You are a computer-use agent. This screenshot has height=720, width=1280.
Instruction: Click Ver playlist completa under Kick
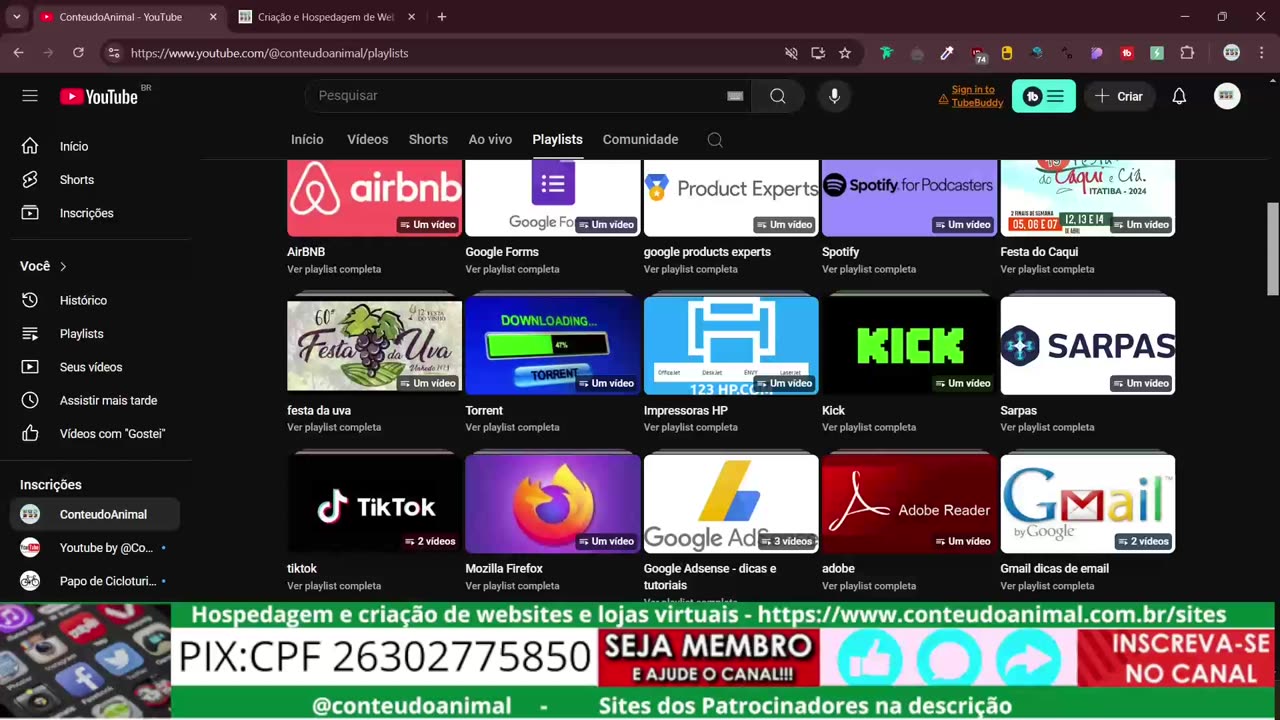click(x=869, y=427)
